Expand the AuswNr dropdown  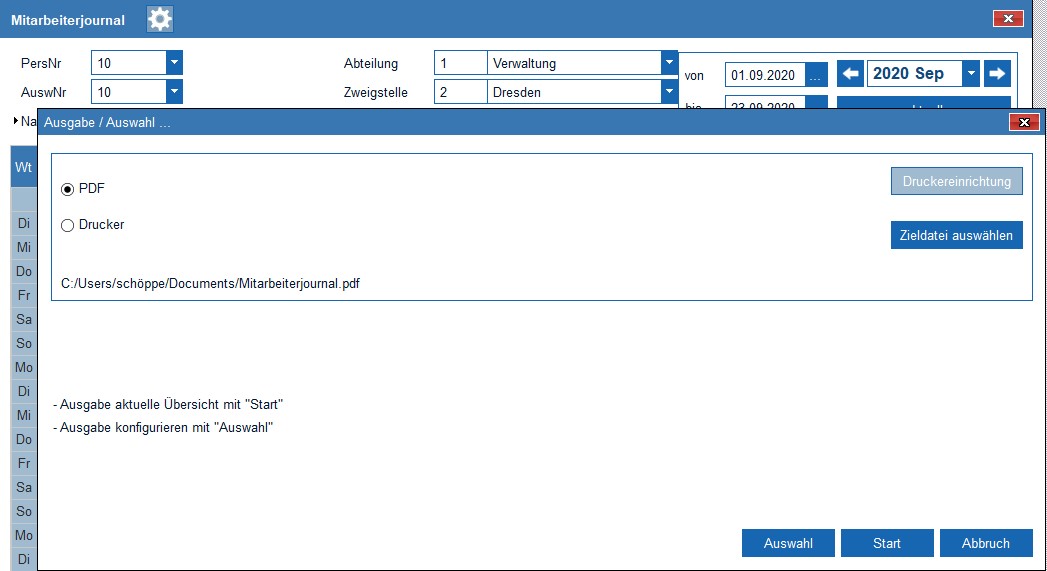[174, 92]
